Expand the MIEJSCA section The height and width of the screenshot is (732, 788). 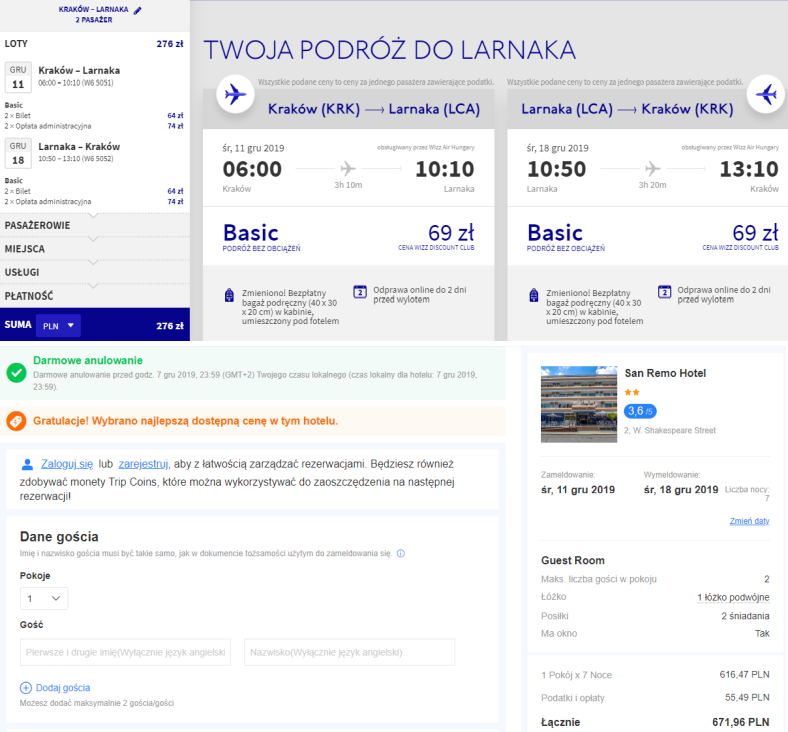(94, 249)
